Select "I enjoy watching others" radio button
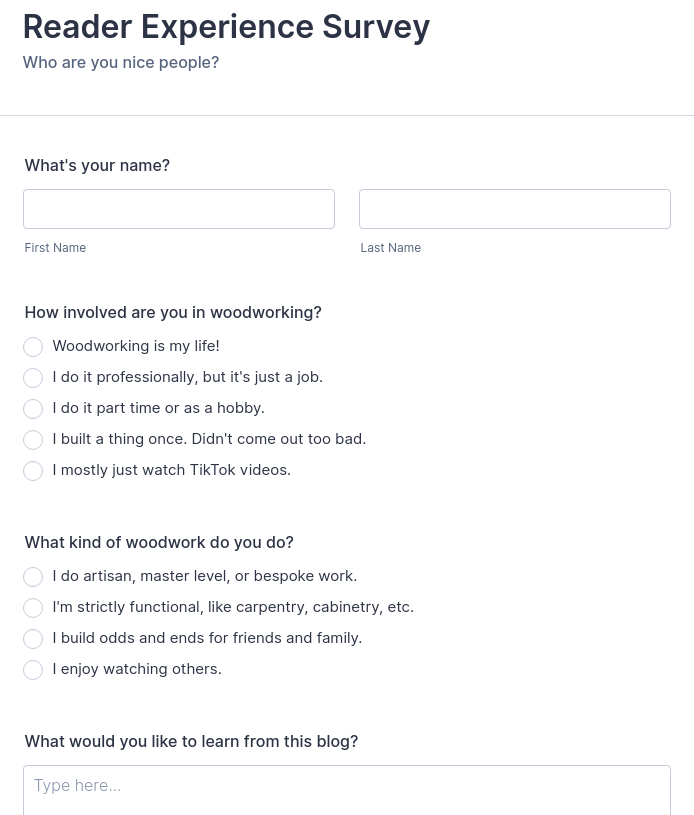Viewport: 694px width, 815px height. pos(33,670)
